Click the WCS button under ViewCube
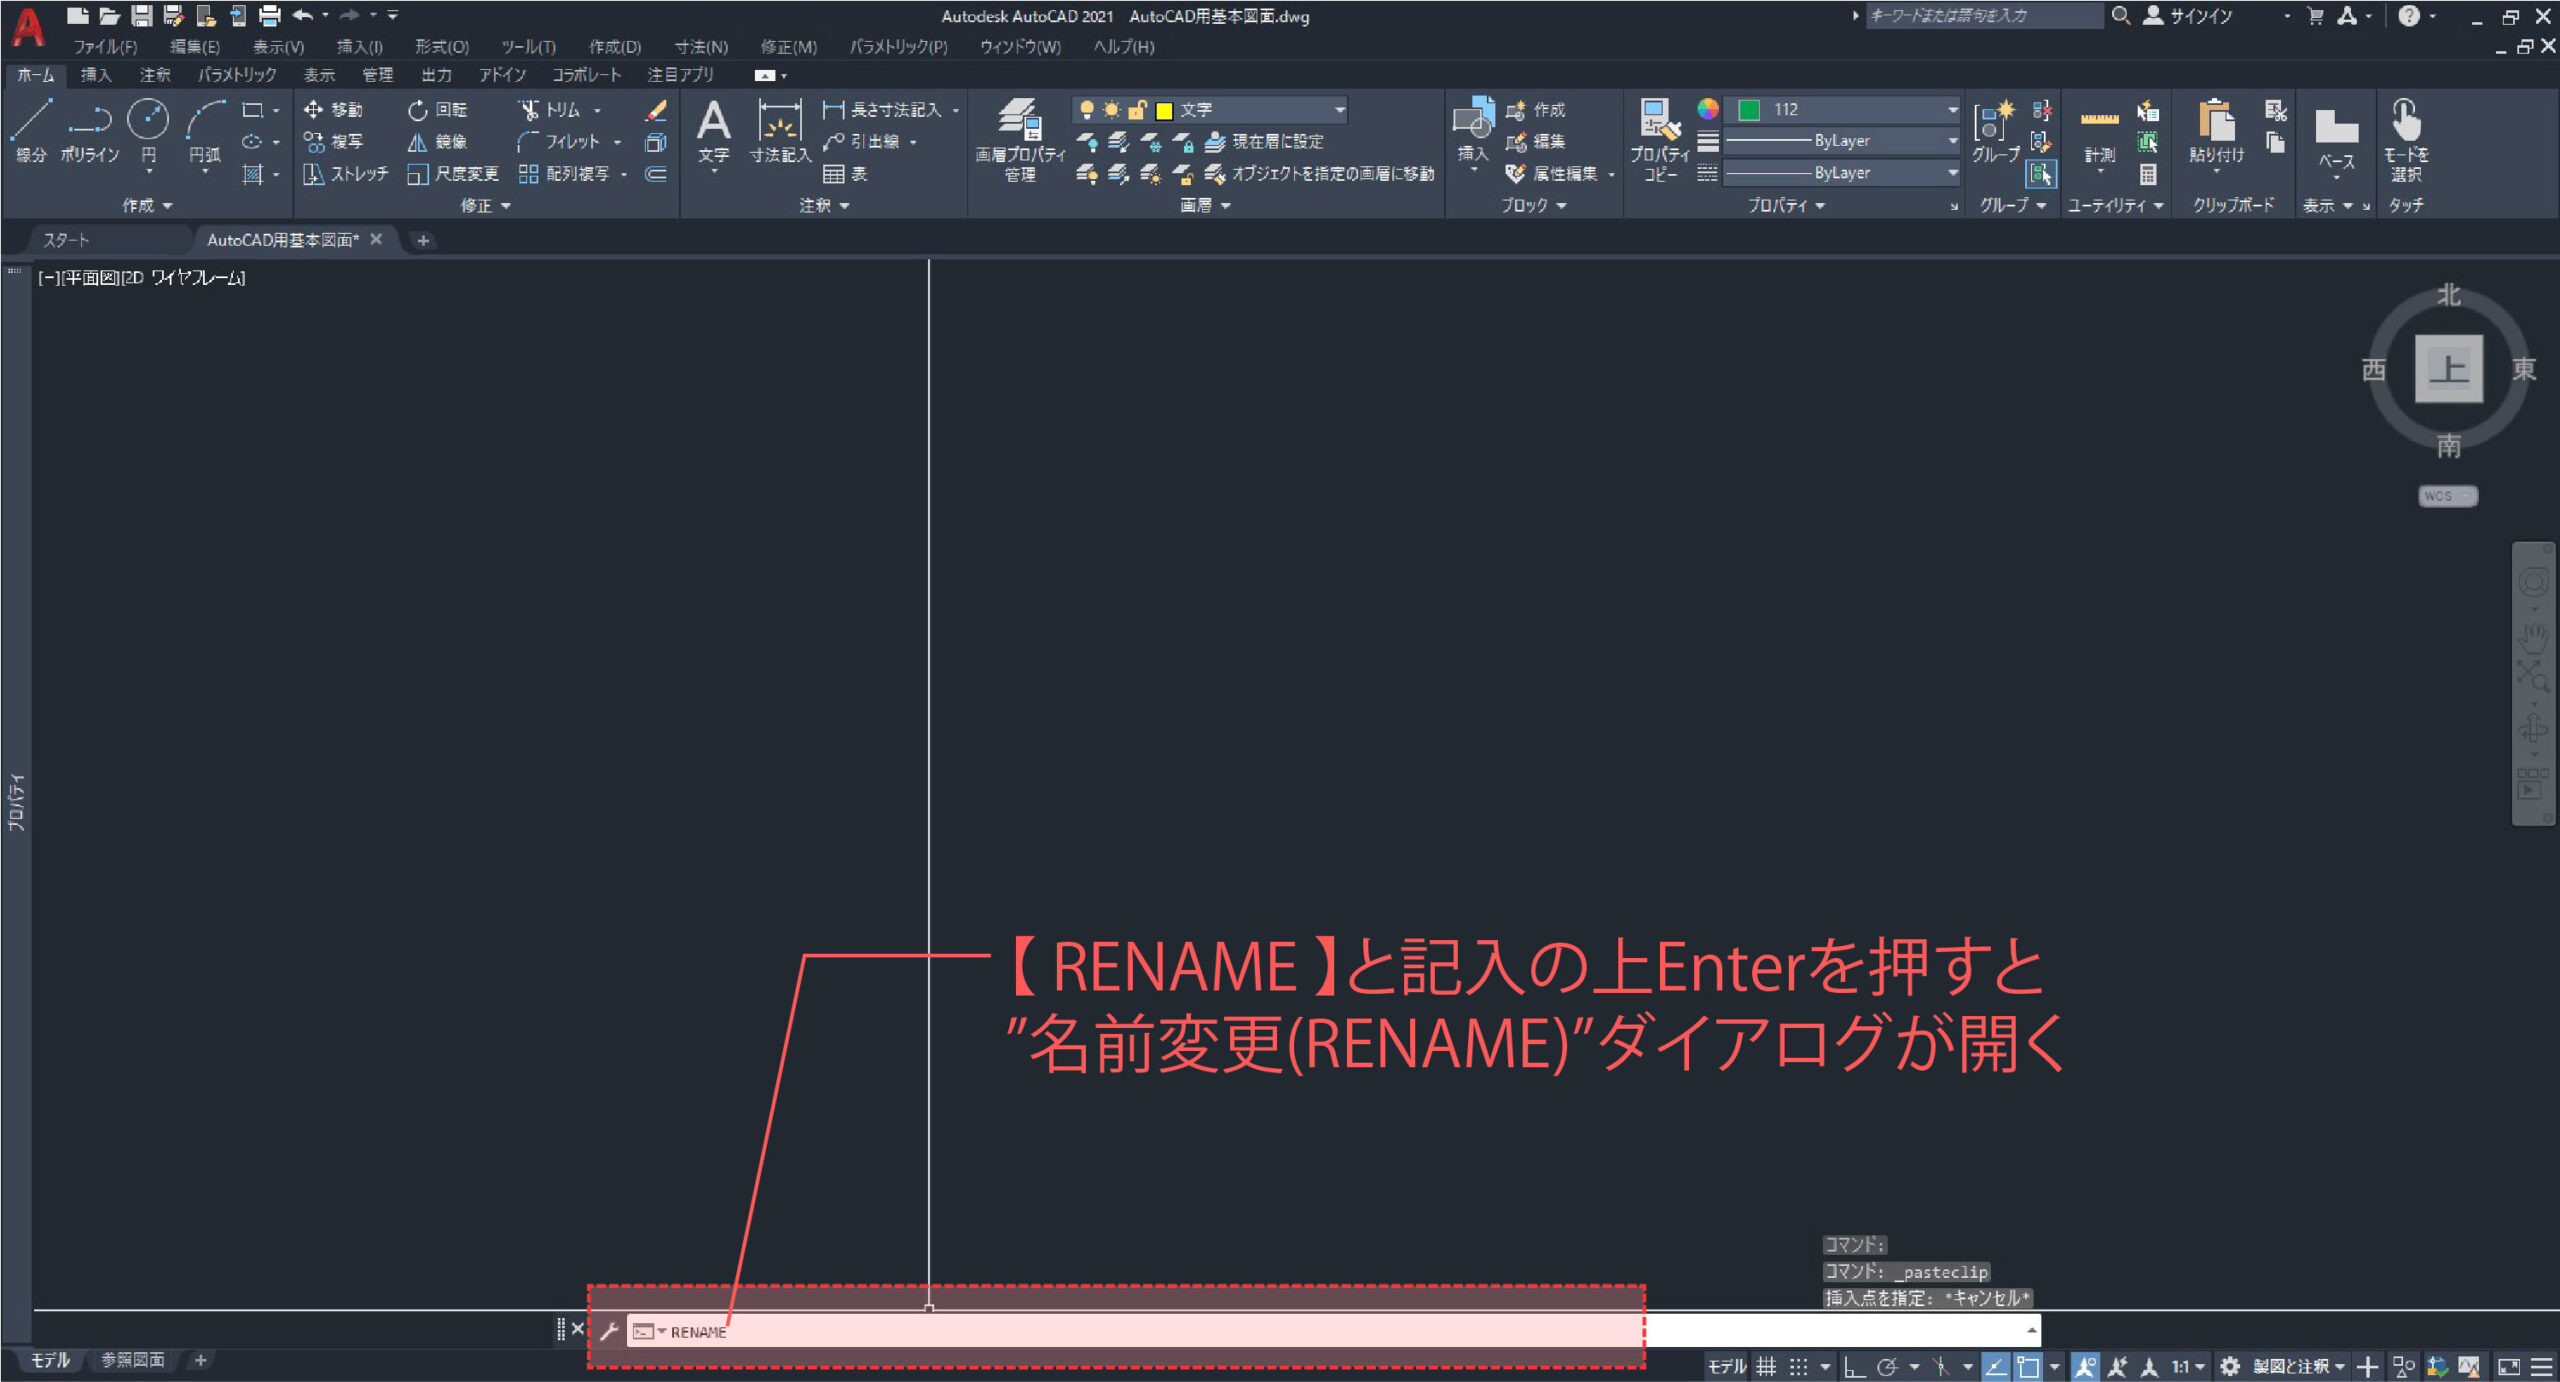 point(2446,496)
